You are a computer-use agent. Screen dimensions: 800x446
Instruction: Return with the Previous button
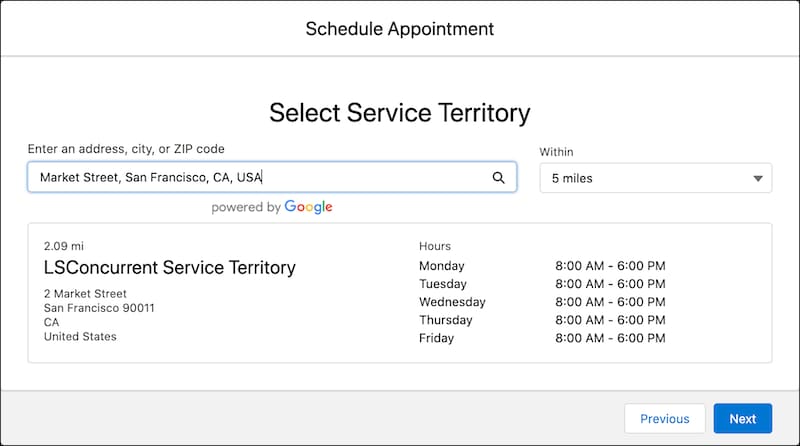665,418
